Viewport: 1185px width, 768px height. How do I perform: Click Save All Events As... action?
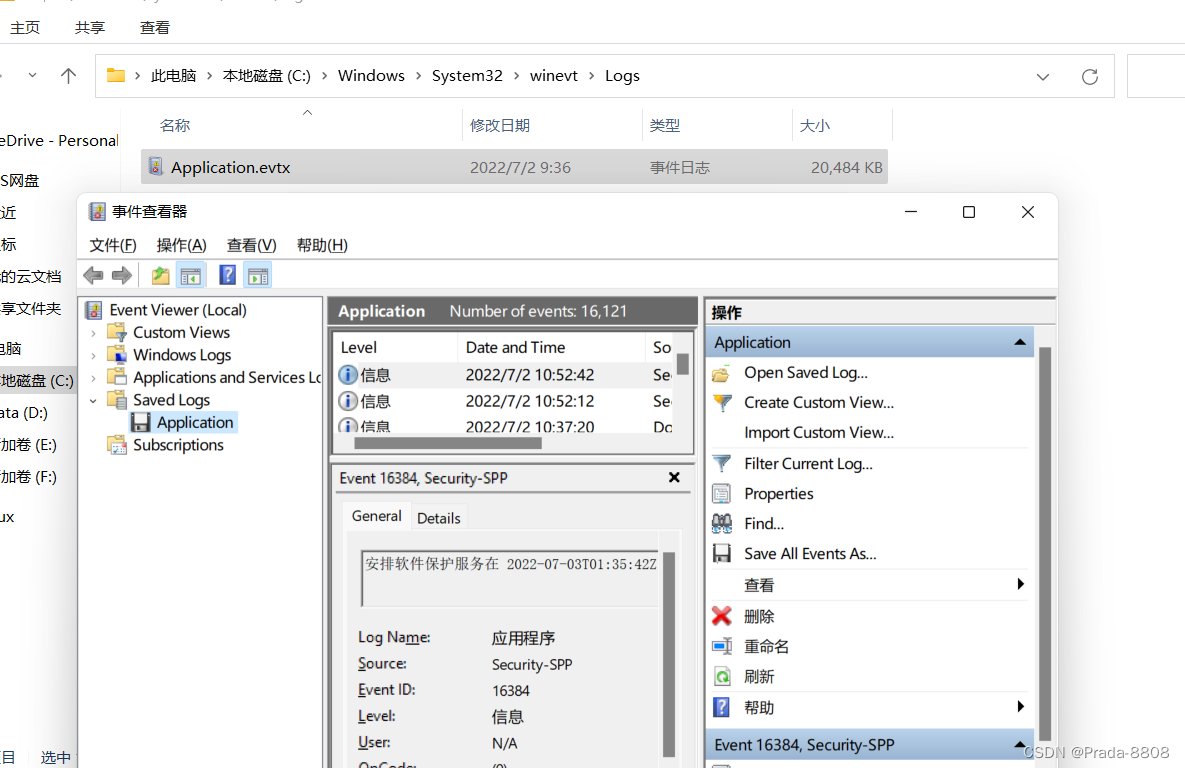coord(810,553)
